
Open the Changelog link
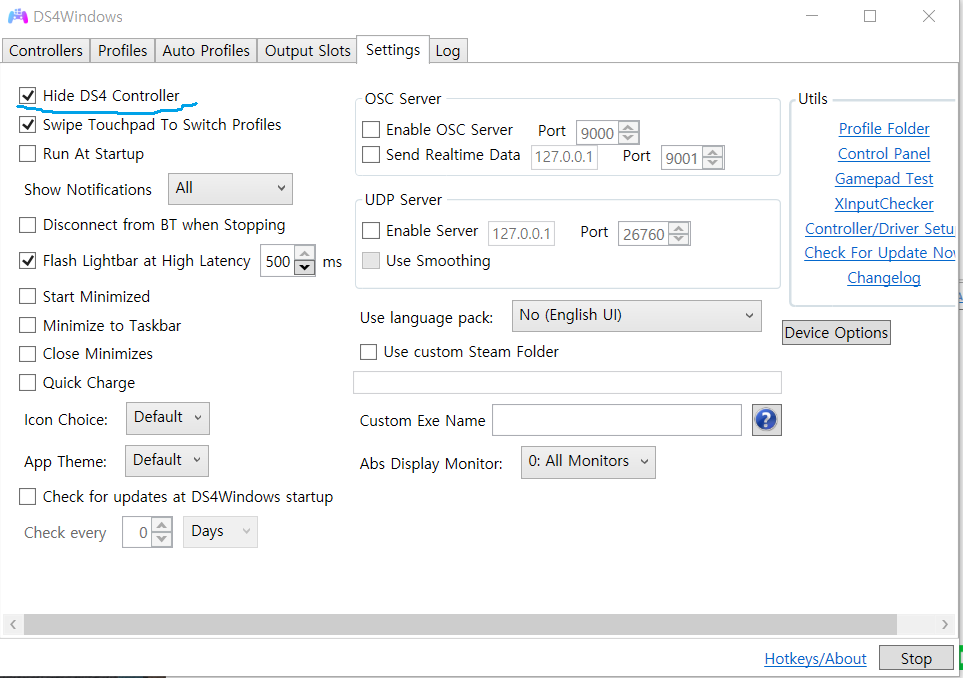click(884, 278)
